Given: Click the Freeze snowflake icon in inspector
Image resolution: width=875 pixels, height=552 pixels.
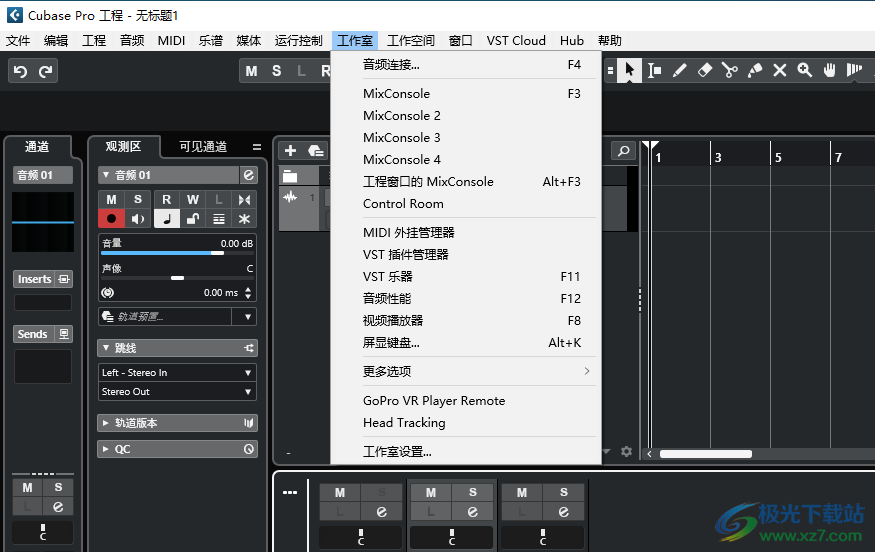Looking at the screenshot, I should point(244,219).
